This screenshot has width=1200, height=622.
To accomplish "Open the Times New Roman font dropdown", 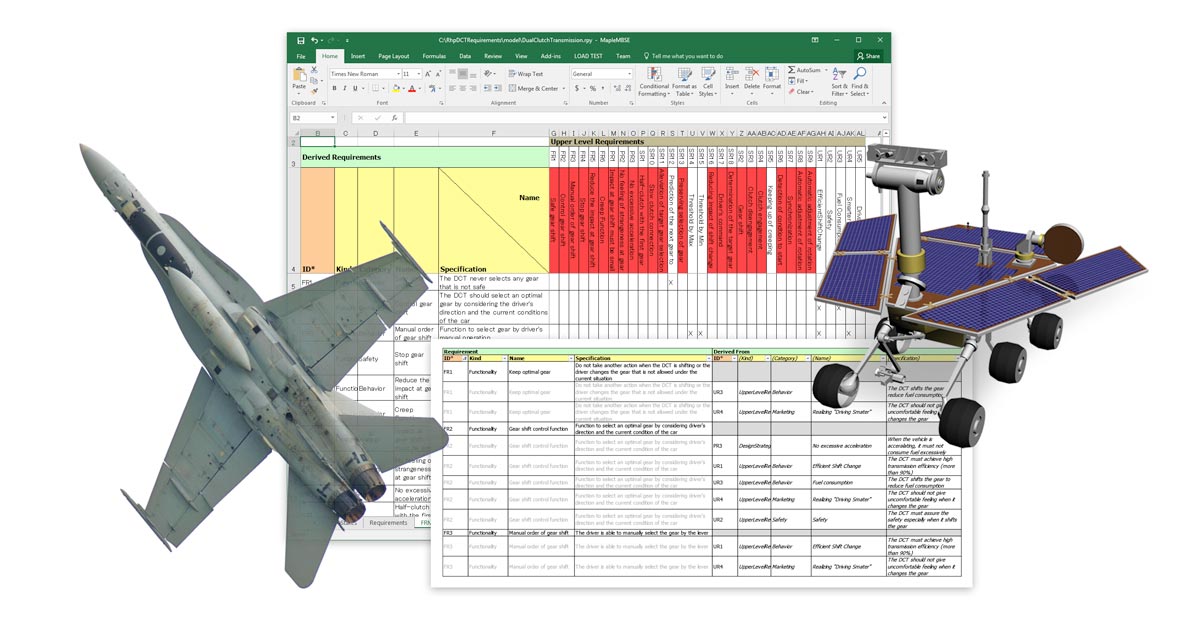I will 398,74.
